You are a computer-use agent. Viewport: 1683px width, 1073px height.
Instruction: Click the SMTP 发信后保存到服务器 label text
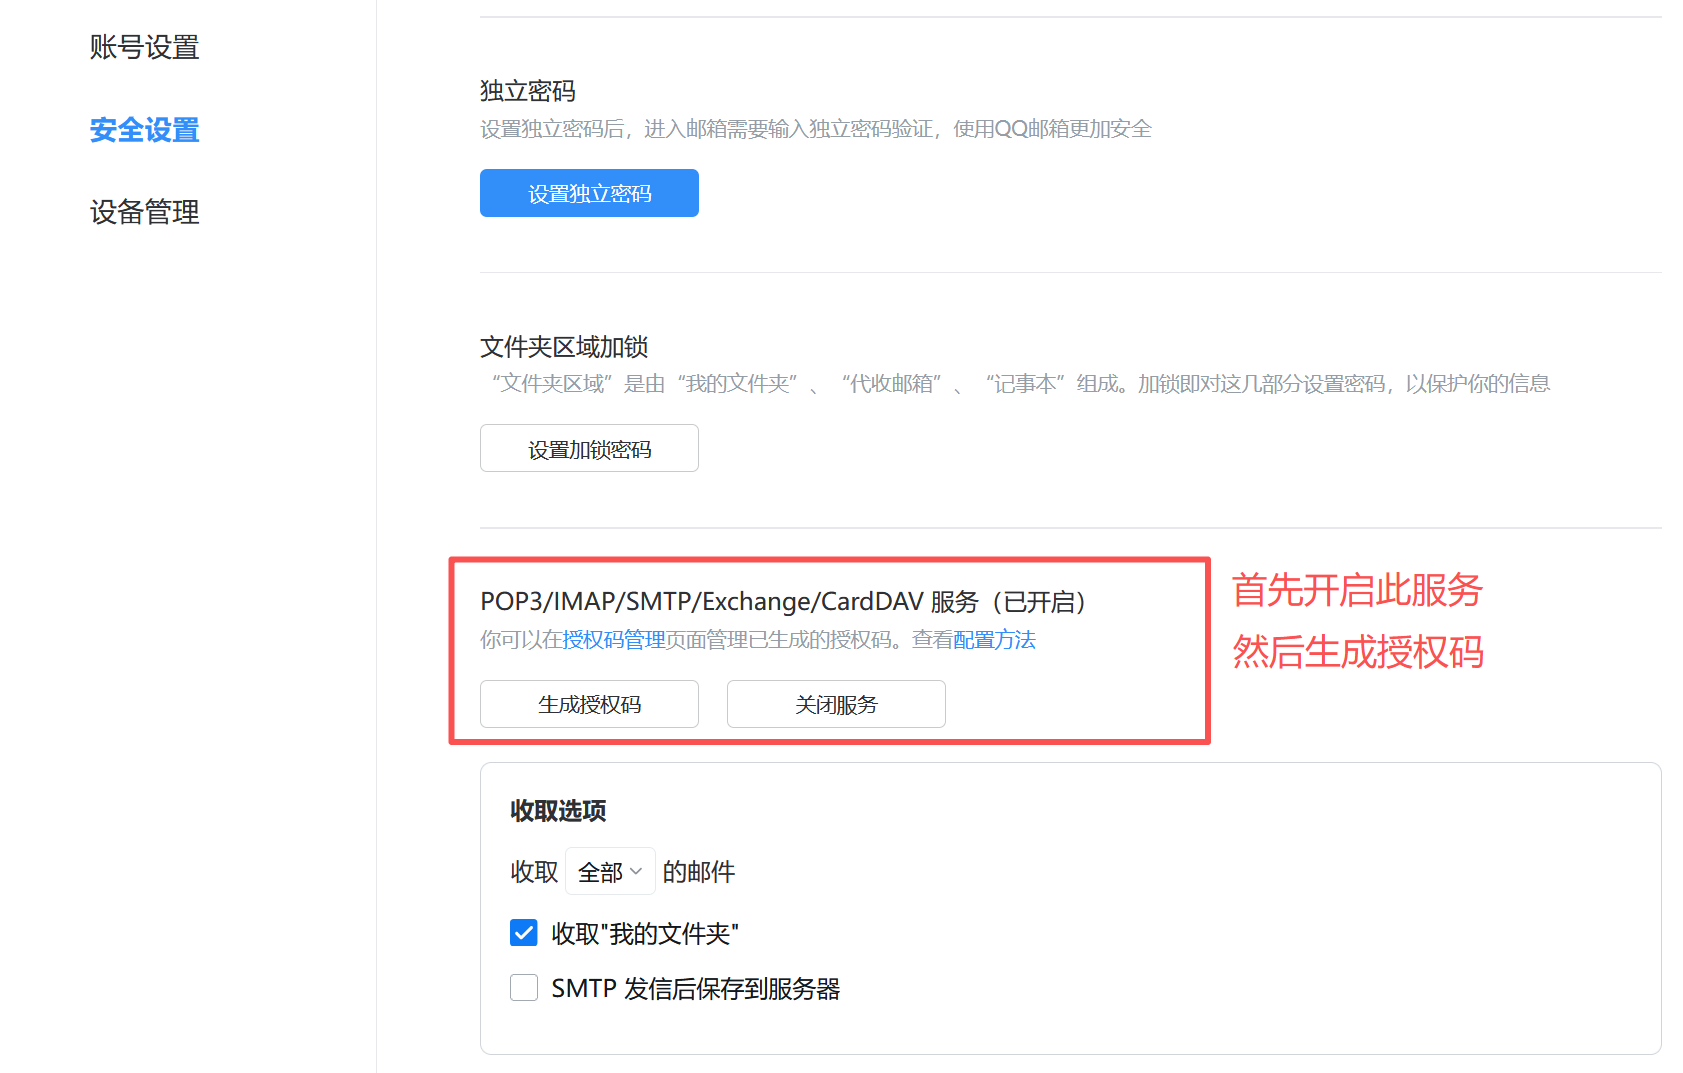click(695, 989)
